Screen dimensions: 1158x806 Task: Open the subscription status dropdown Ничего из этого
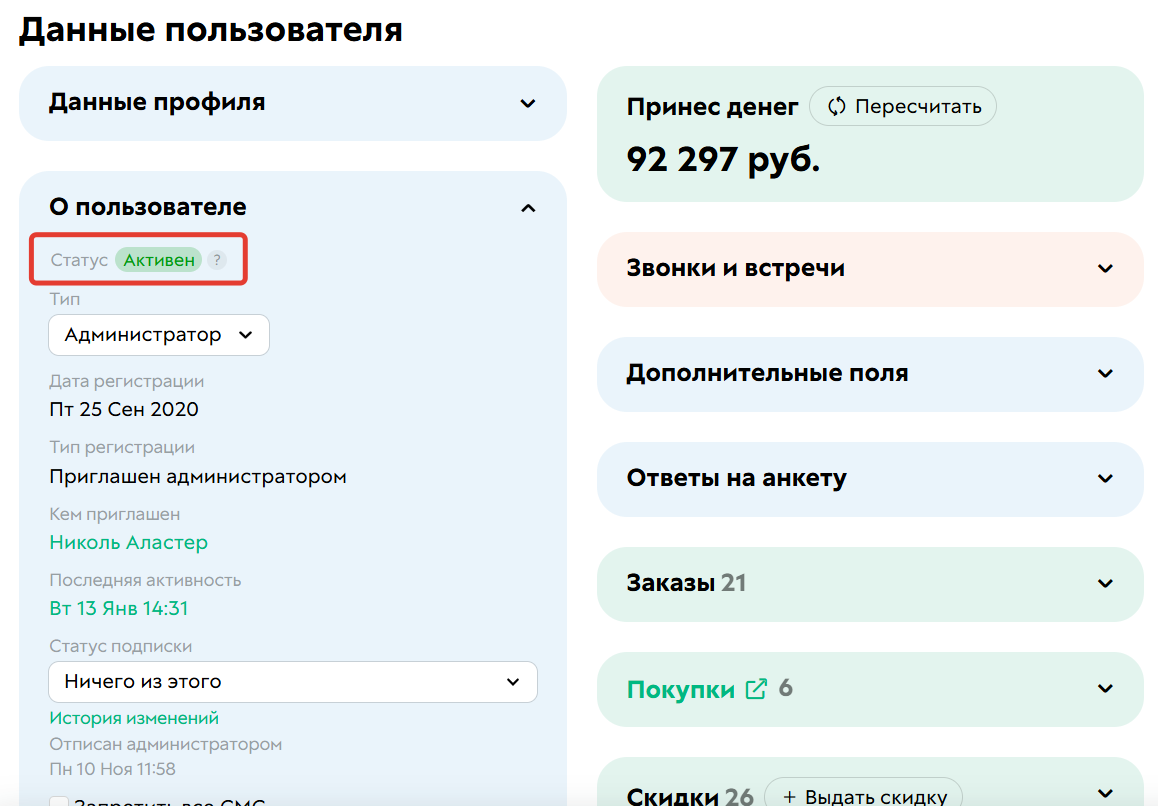click(x=293, y=682)
